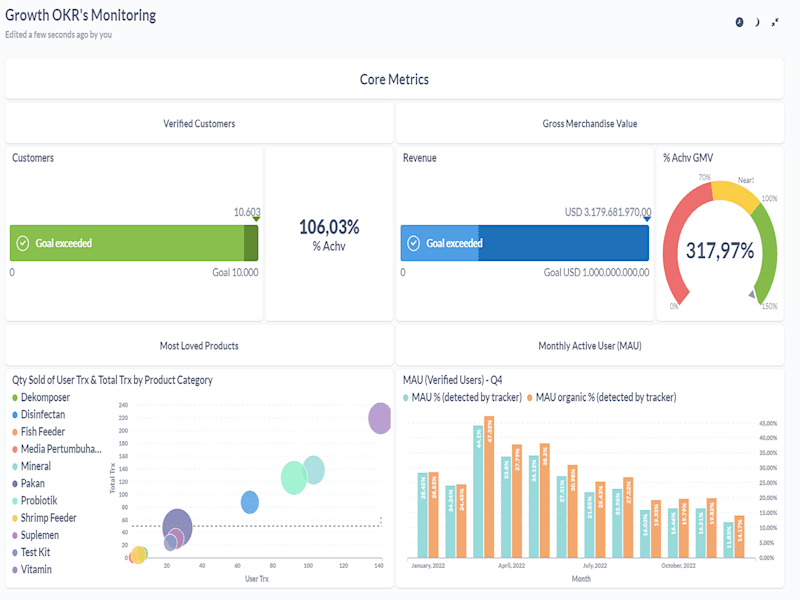Click the mint green bubble near 120 Total Trx
Screen dimensions: 800x600
293,478
